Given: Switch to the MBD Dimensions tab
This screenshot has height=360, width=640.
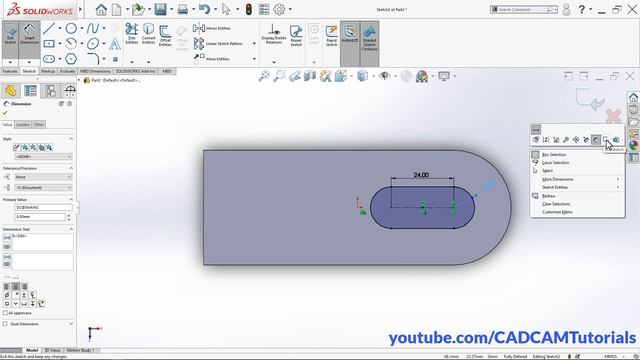Looking at the screenshot, I should [x=95, y=71].
